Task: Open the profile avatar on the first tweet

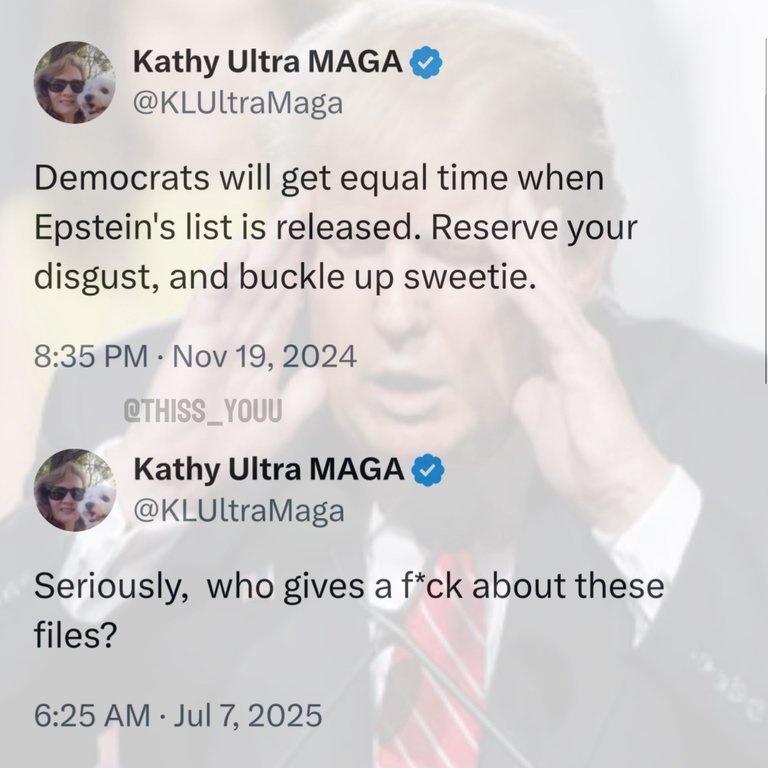Action: coord(74,82)
